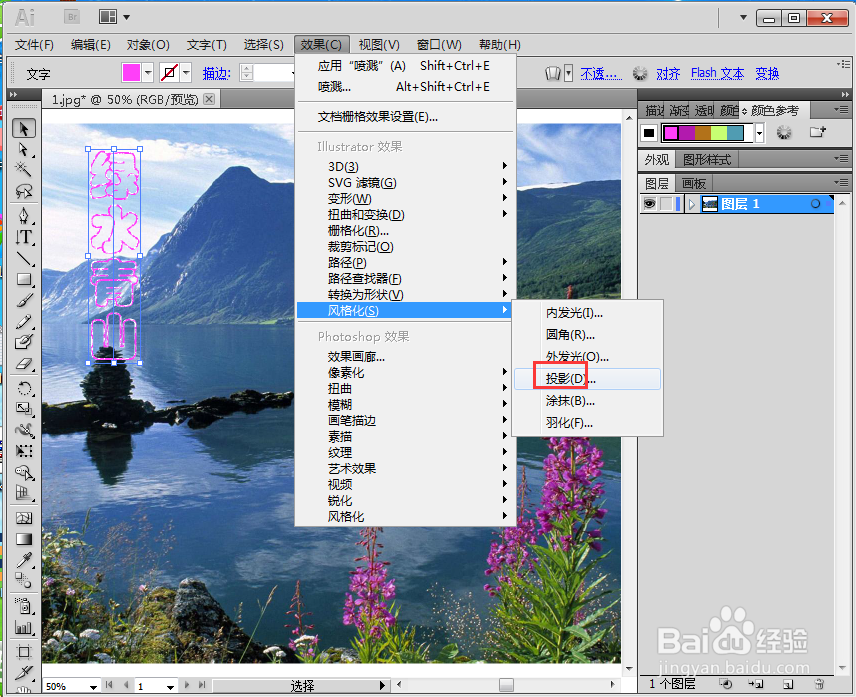The height and width of the screenshot is (697, 856).
Task: Select the Paintbrush tool
Action: (23, 301)
